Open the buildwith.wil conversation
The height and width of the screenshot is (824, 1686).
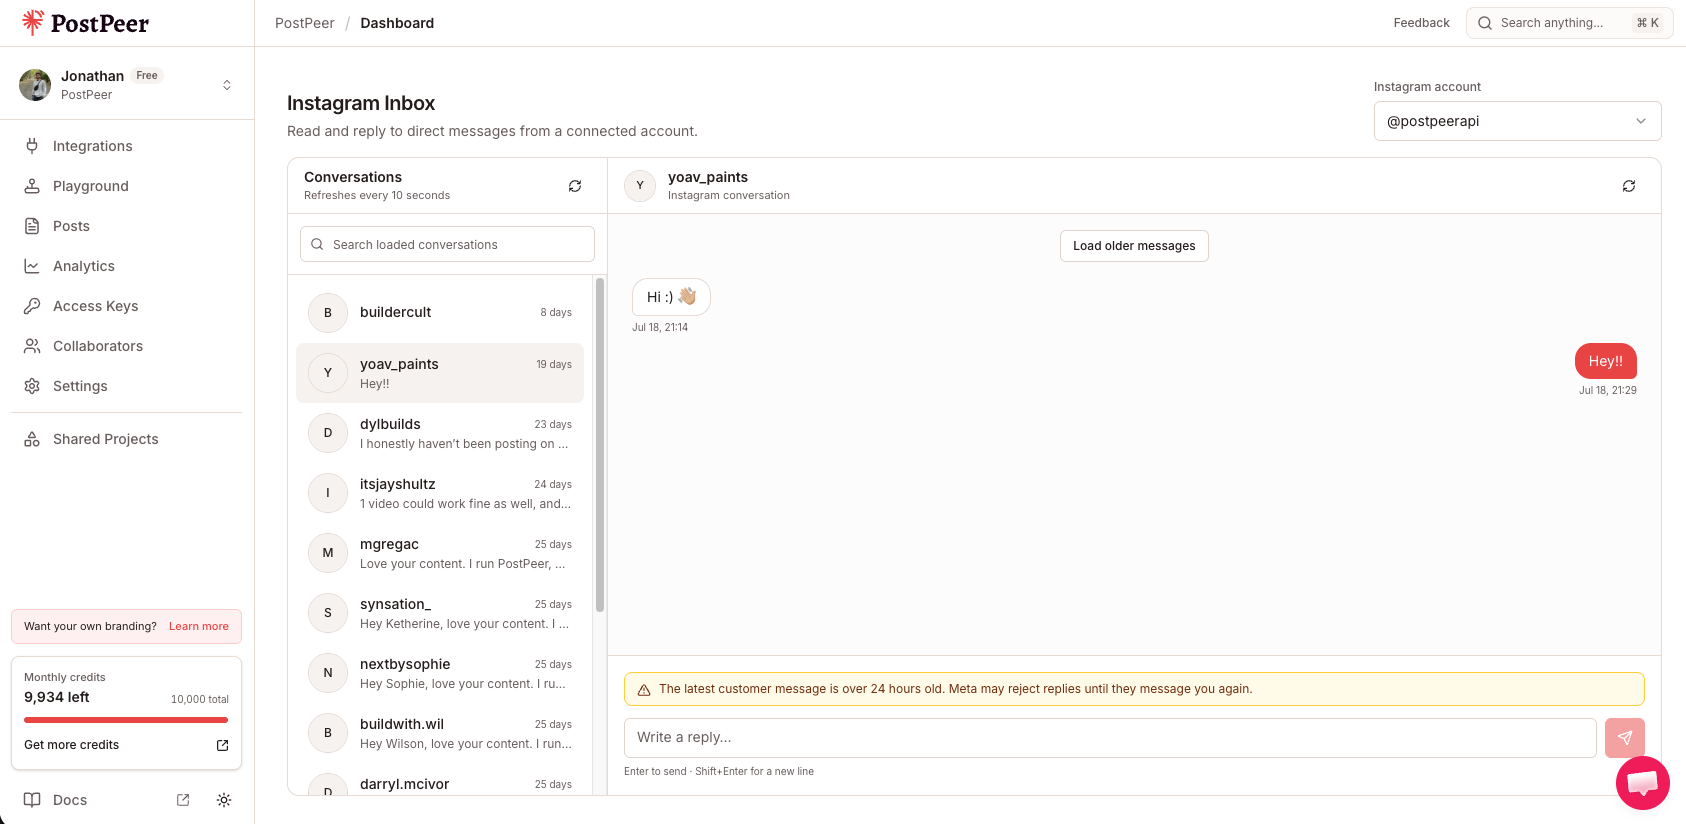click(440, 733)
